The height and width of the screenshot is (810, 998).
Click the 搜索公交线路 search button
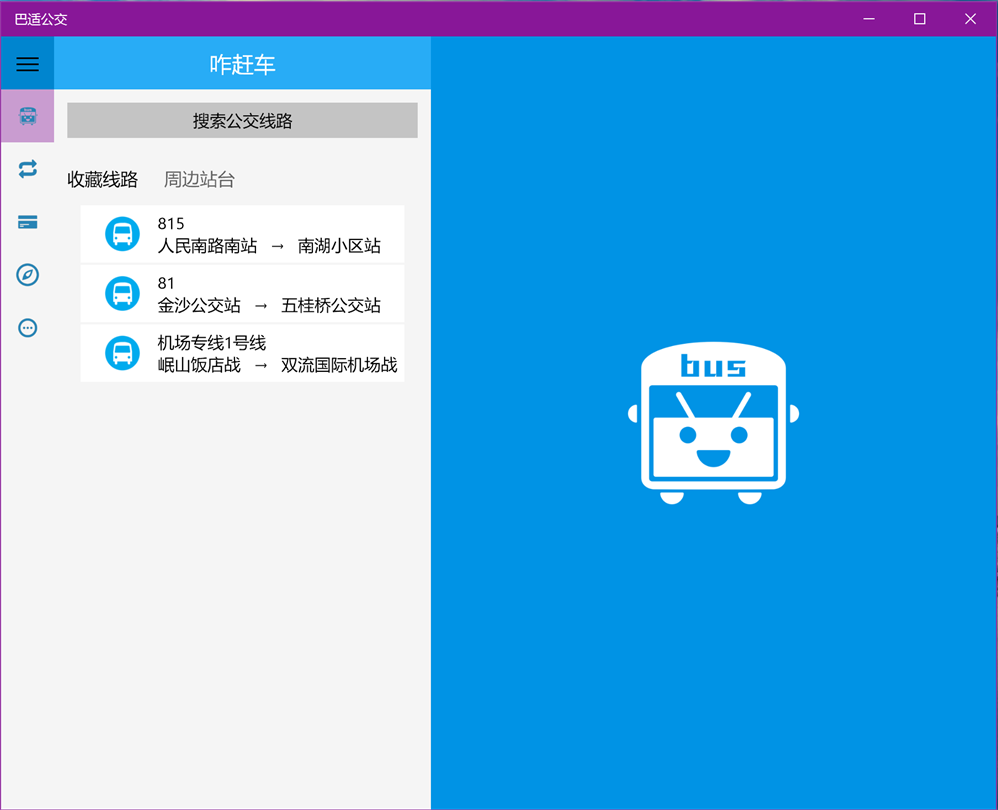(x=242, y=120)
